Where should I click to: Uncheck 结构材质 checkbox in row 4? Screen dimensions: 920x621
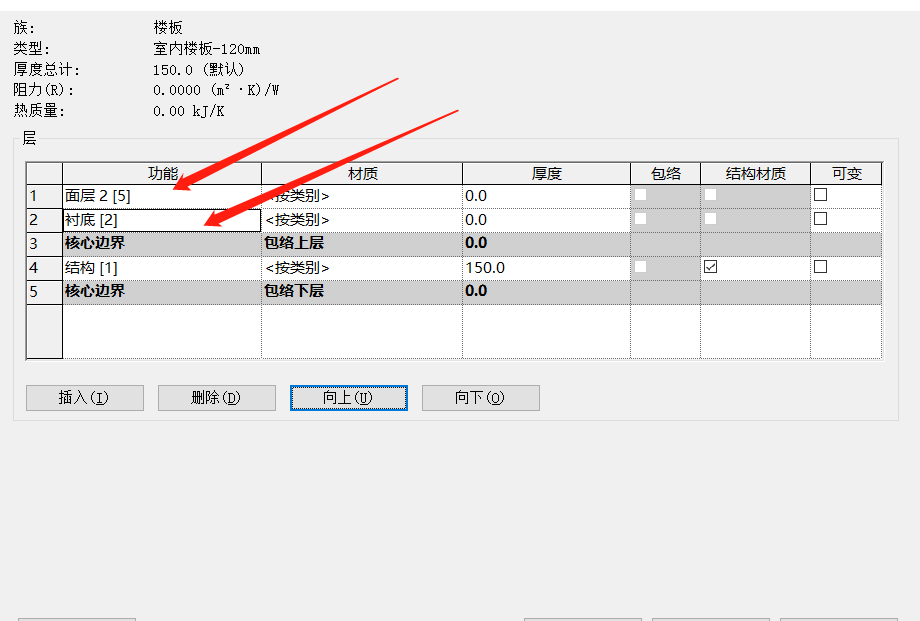(711, 267)
